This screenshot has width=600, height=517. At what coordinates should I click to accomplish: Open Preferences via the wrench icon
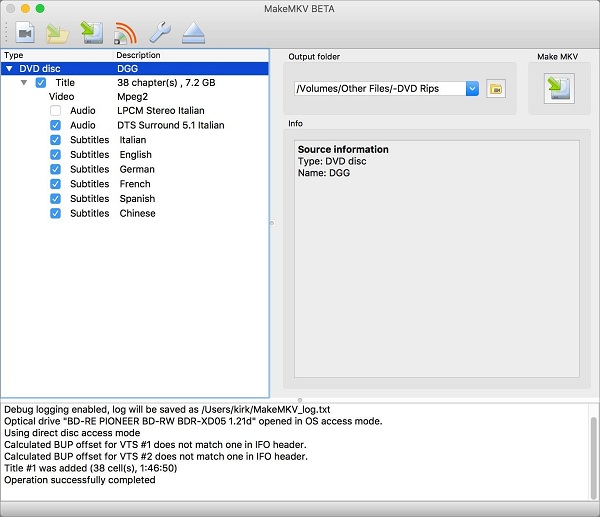pos(159,32)
